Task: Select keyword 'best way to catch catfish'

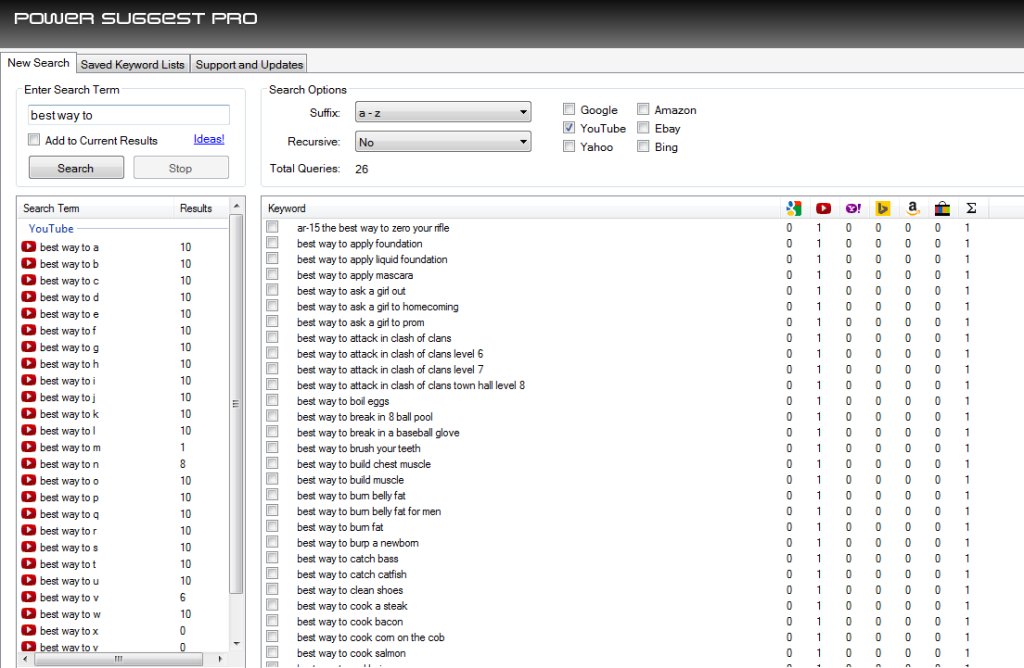Action: point(351,574)
